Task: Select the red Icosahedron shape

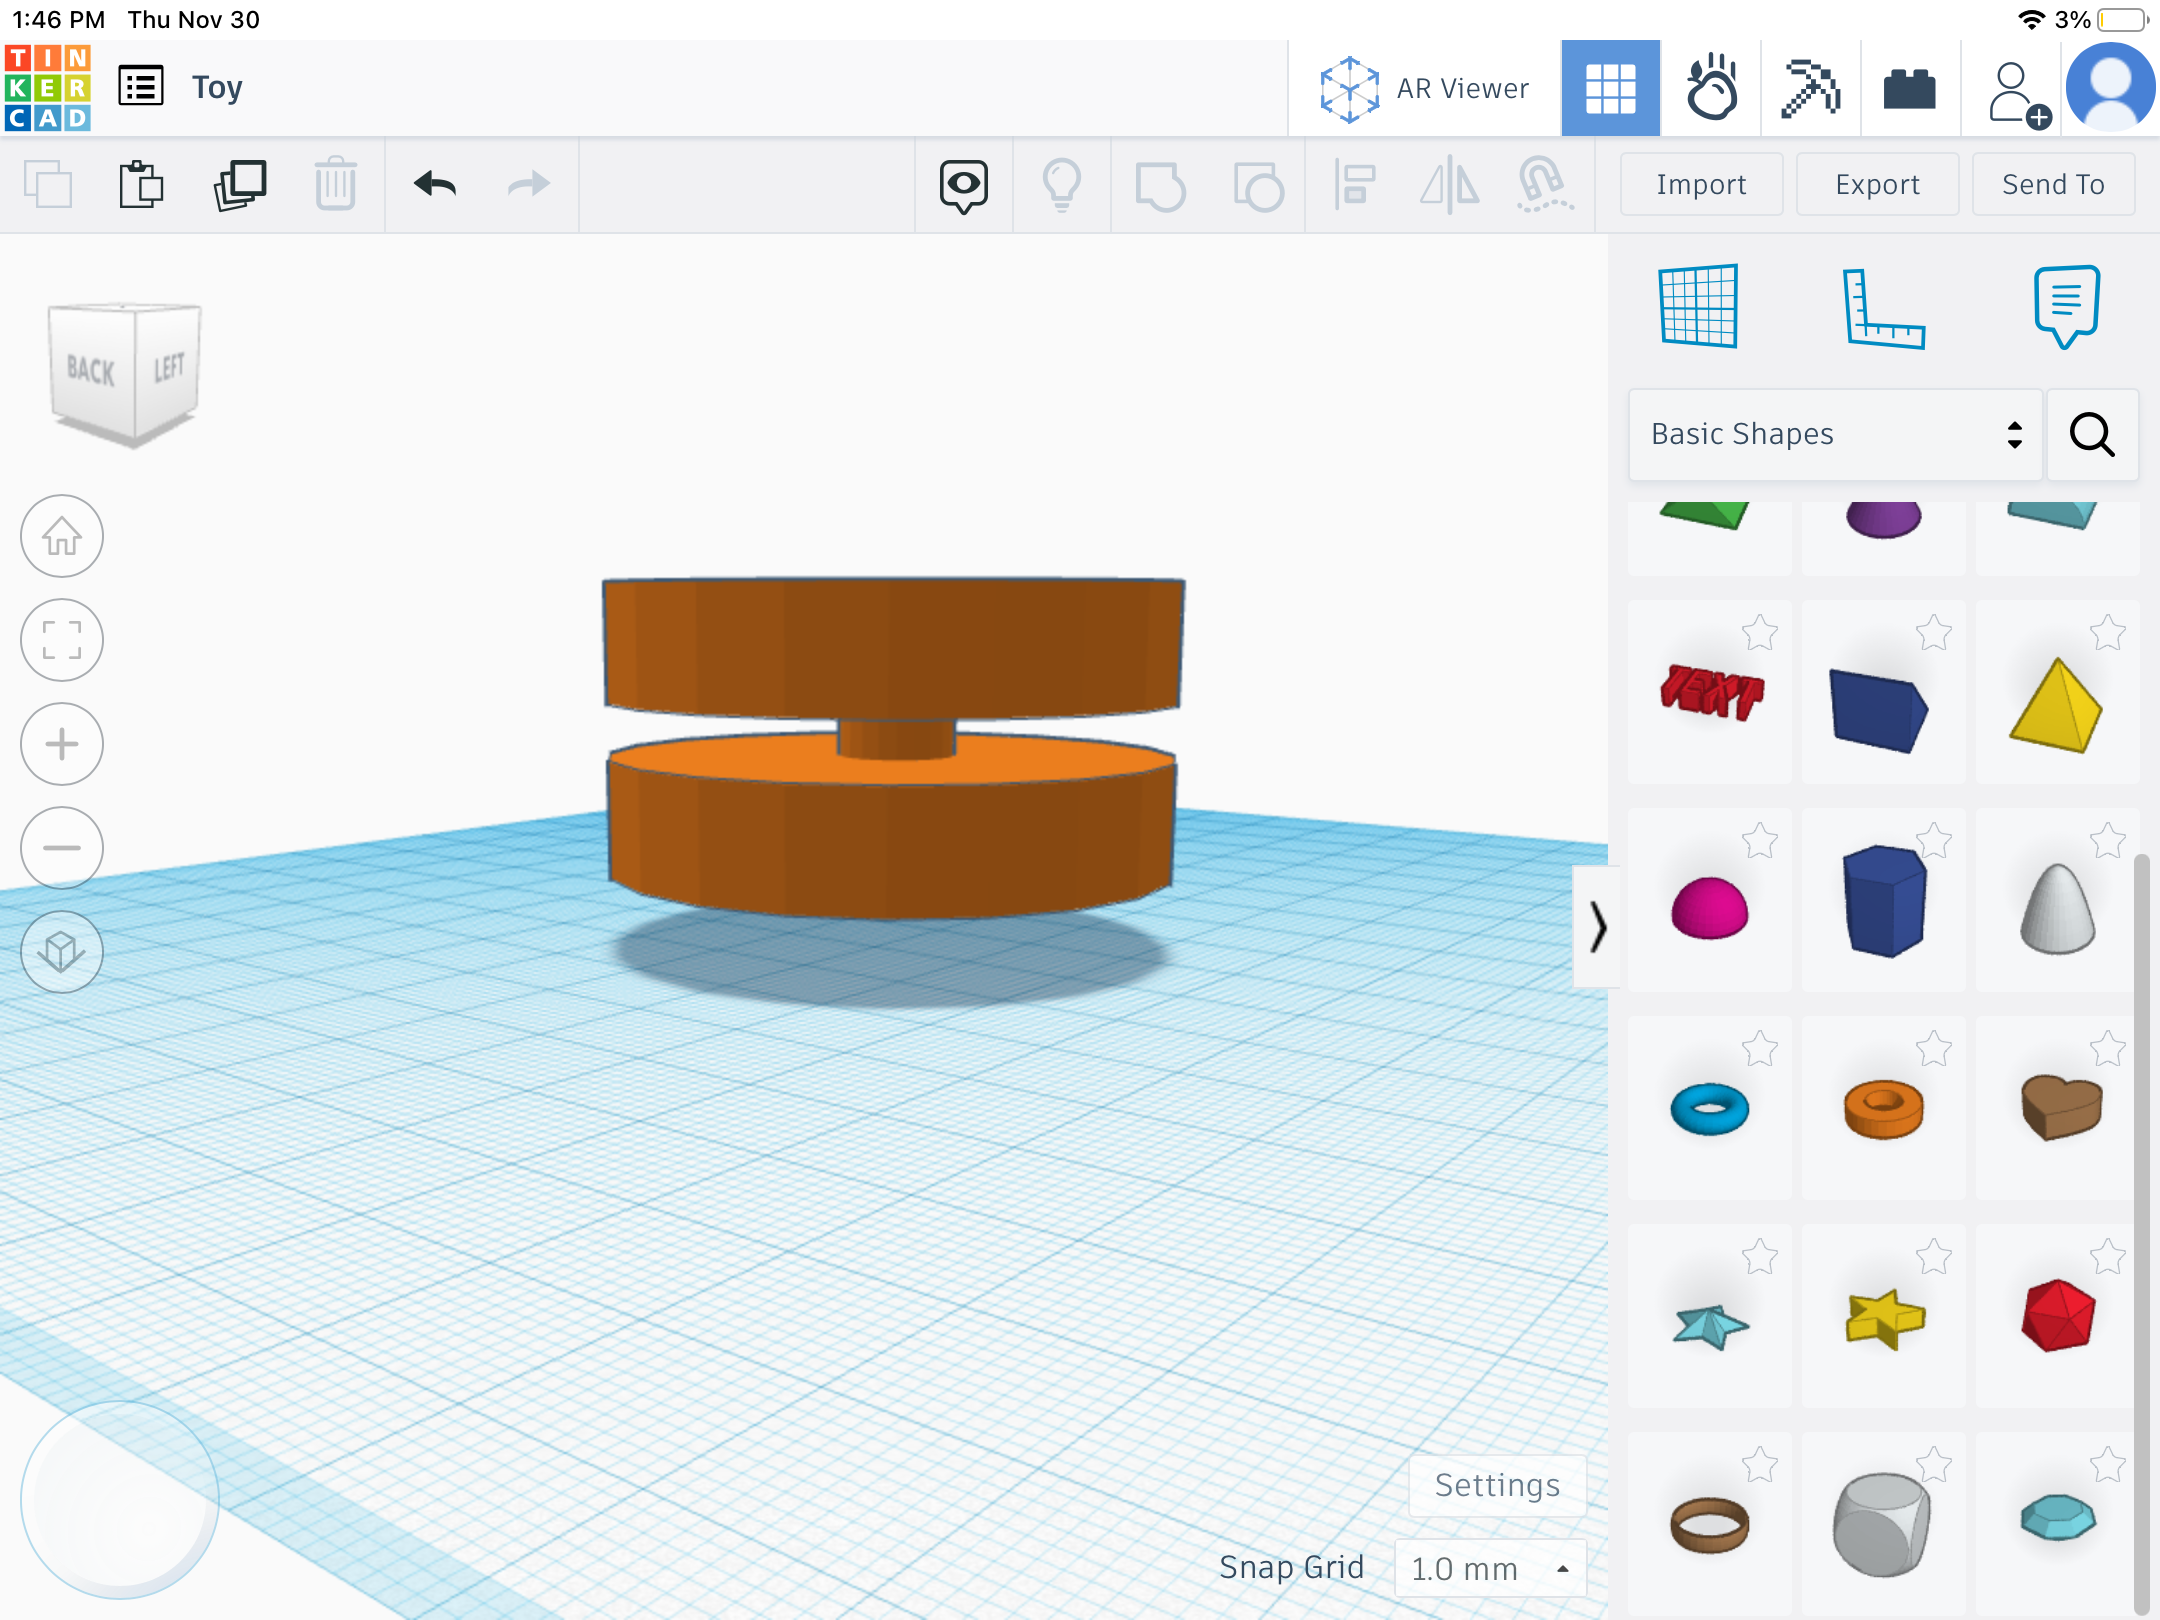Action: tap(2057, 1316)
